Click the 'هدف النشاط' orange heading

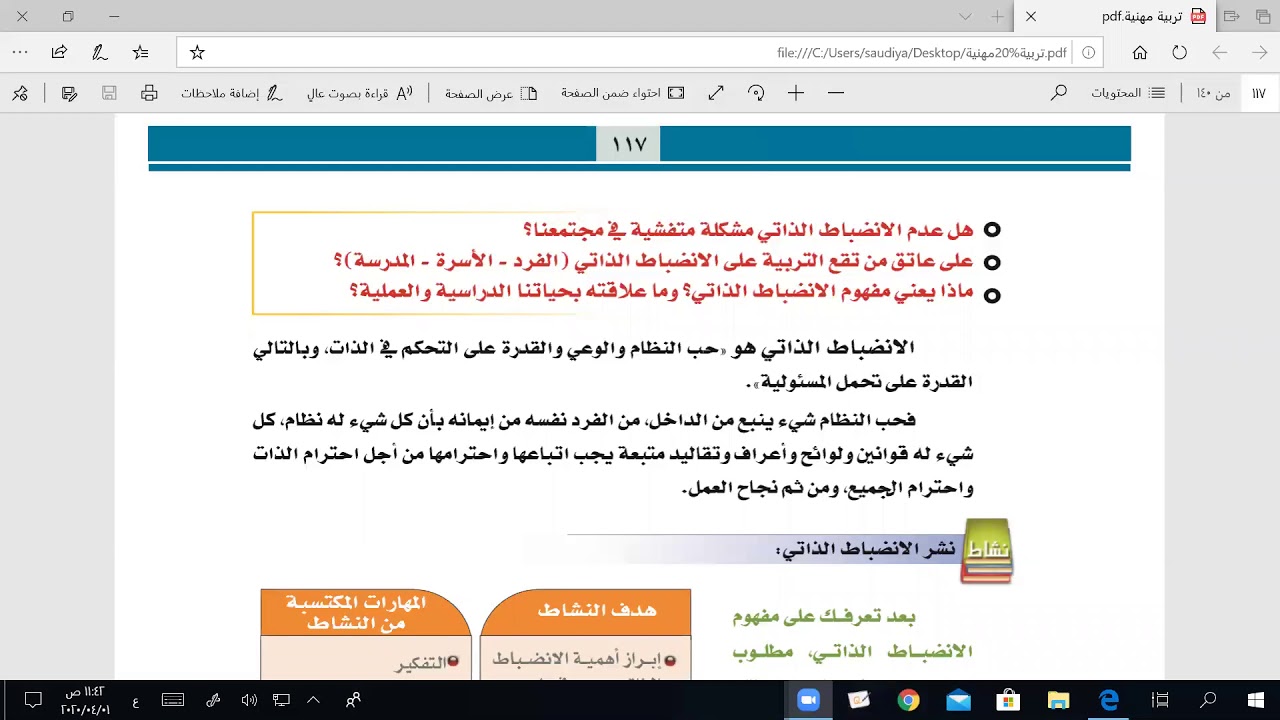coord(597,610)
